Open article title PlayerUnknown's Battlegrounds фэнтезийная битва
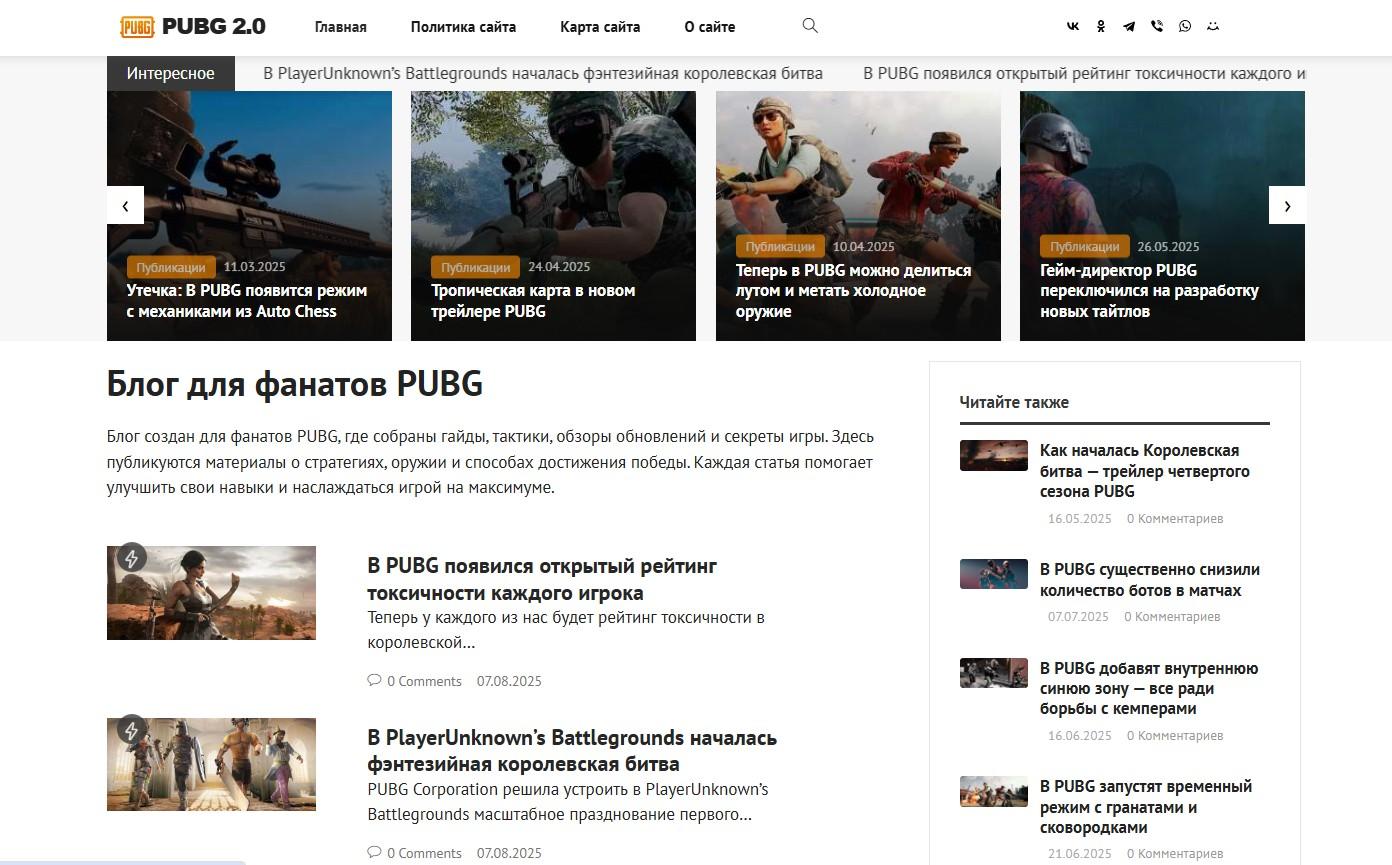Image resolution: width=1392 pixels, height=865 pixels. [x=572, y=751]
